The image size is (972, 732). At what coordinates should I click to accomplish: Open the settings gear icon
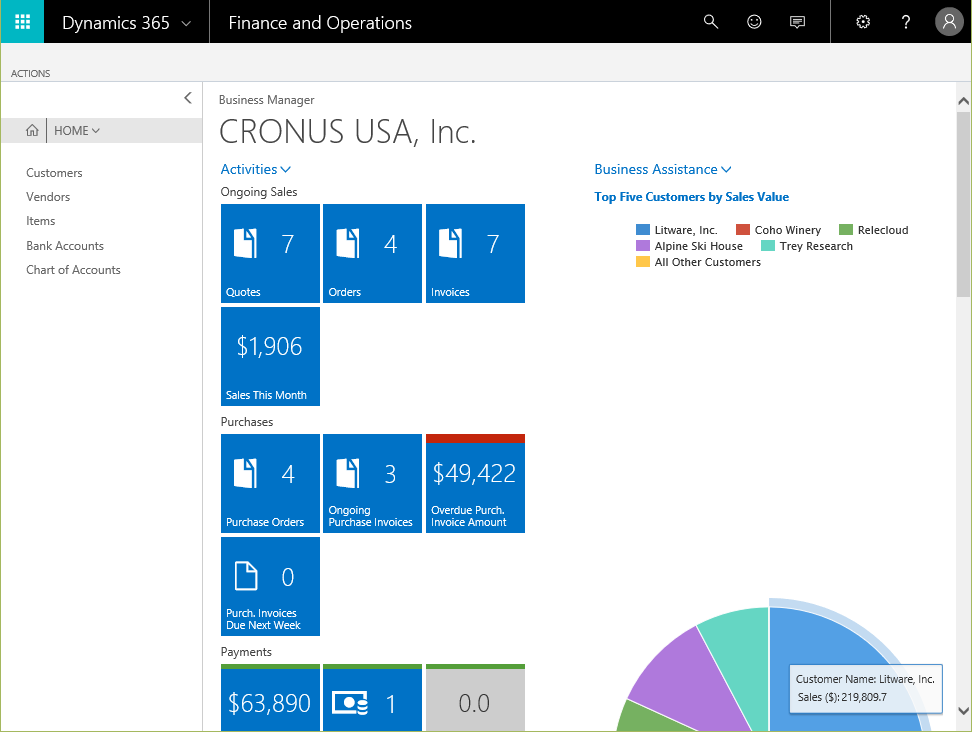pos(863,22)
